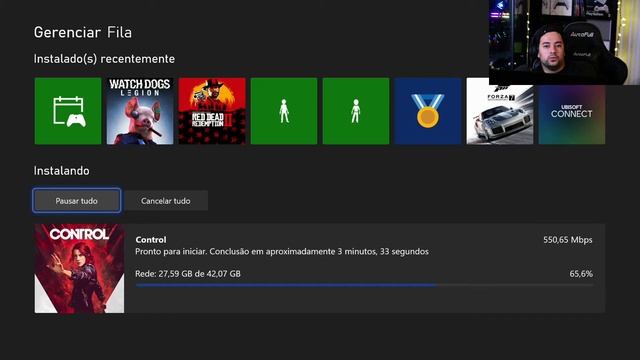Click the Instalado(s) recentemente heading
Image resolution: width=640 pixels, height=360 pixels.
click(x=104, y=59)
